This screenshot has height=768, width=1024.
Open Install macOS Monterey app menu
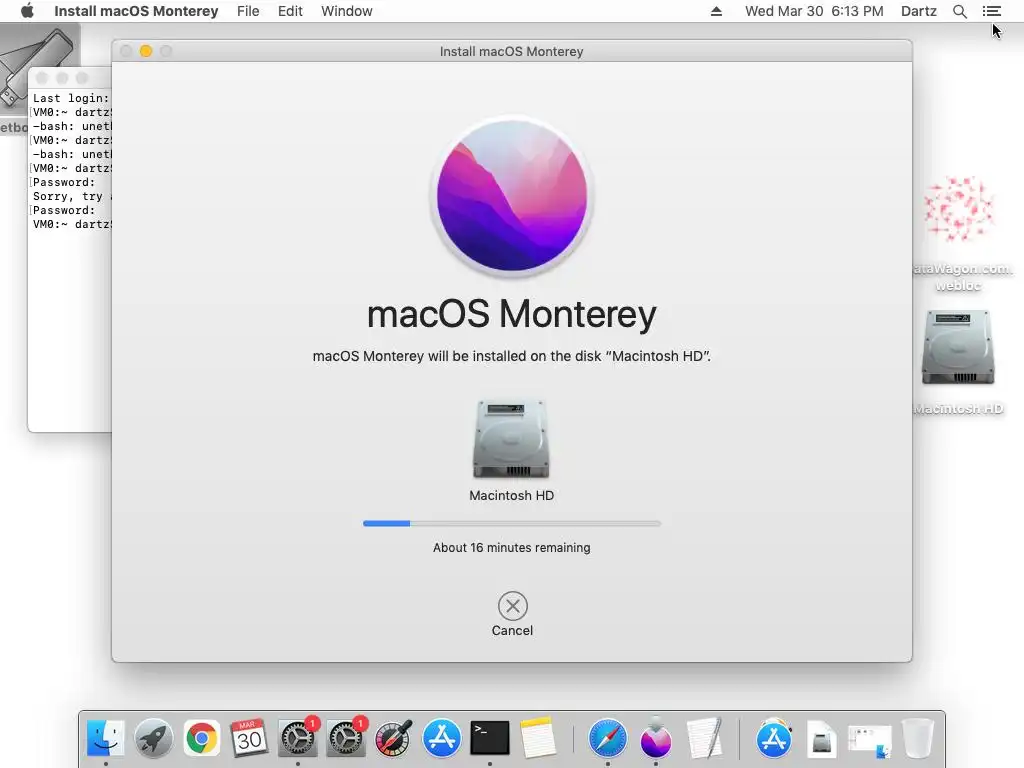(x=136, y=11)
